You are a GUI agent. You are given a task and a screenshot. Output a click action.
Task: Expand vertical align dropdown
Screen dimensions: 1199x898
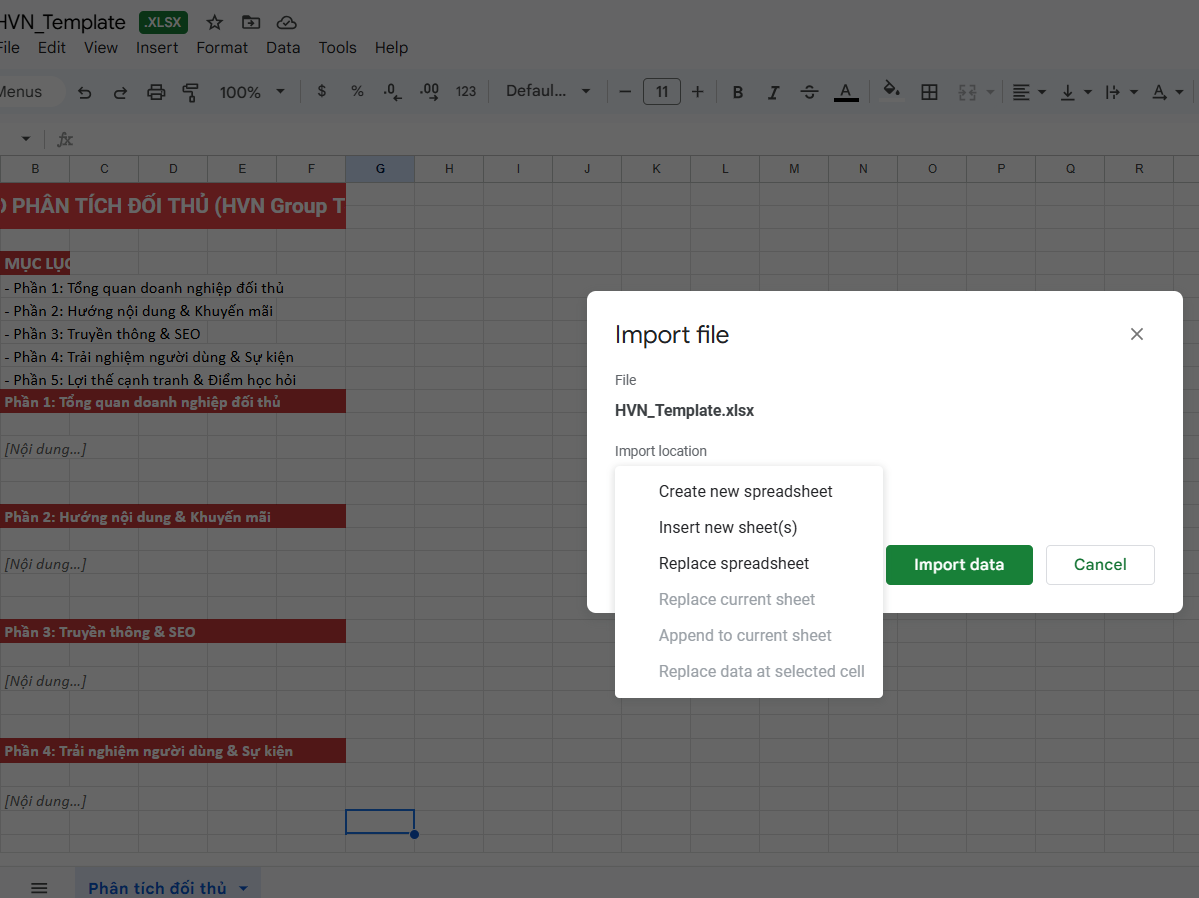click(x=1087, y=93)
